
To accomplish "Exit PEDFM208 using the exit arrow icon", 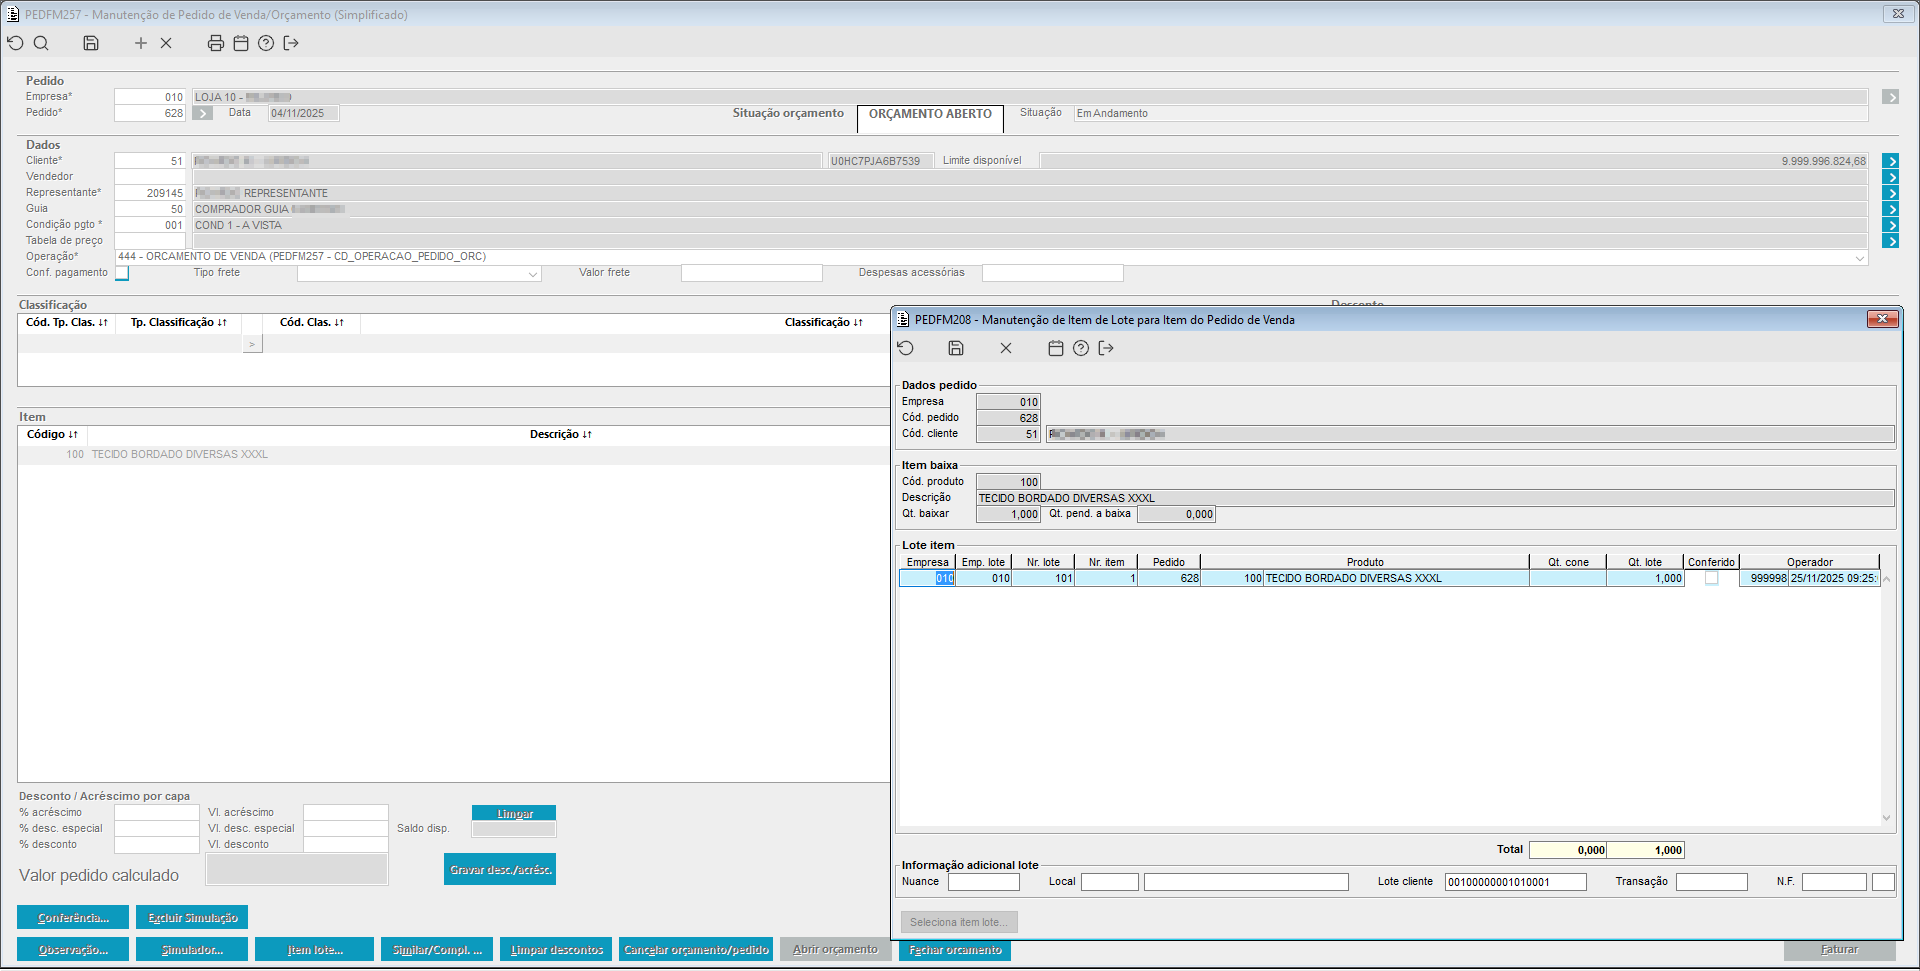I will [1106, 348].
